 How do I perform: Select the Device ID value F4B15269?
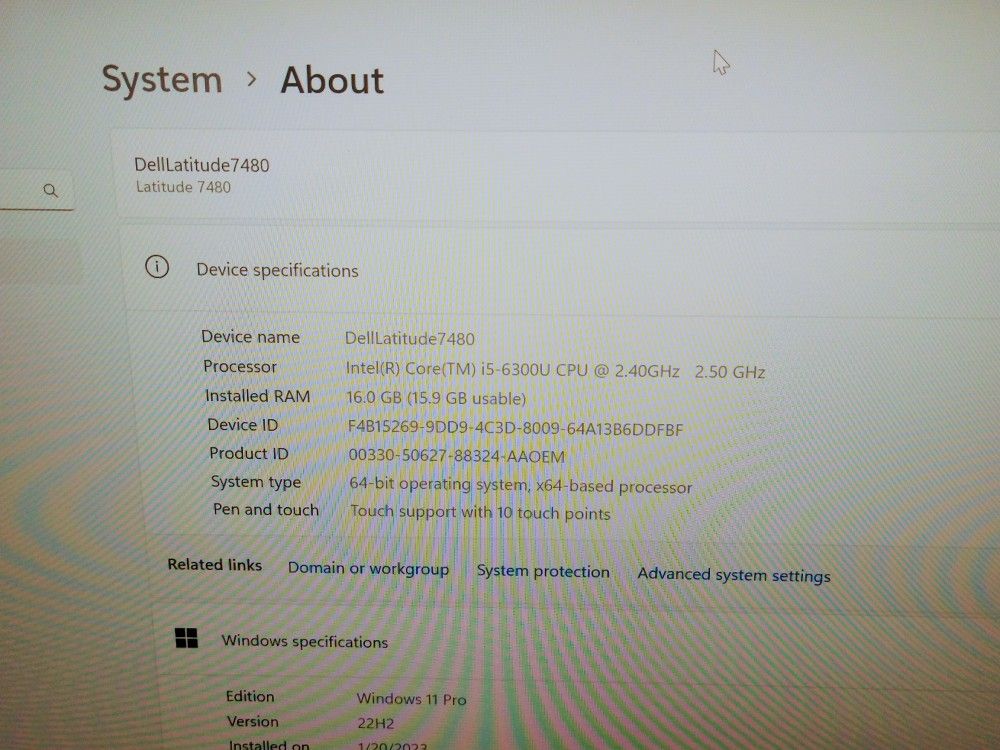(515, 428)
